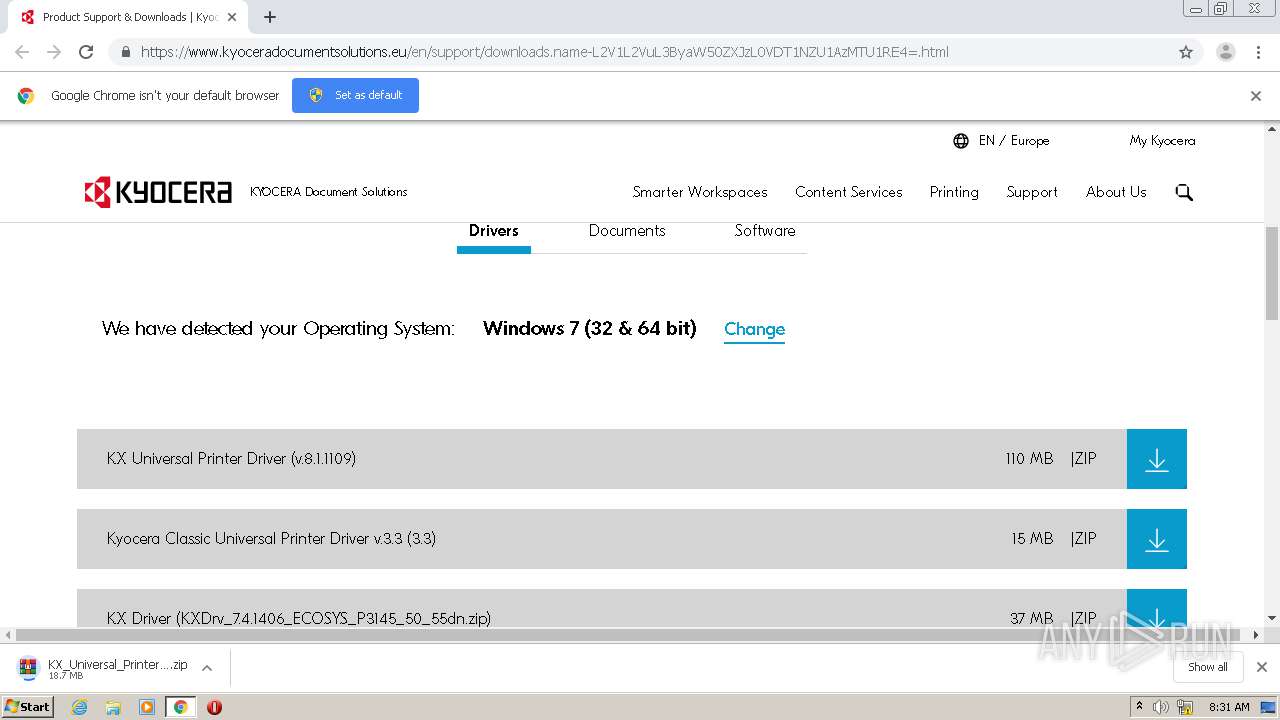Open Windows Media Player from the taskbar
This screenshot has width=1280, height=720.
coord(147,707)
